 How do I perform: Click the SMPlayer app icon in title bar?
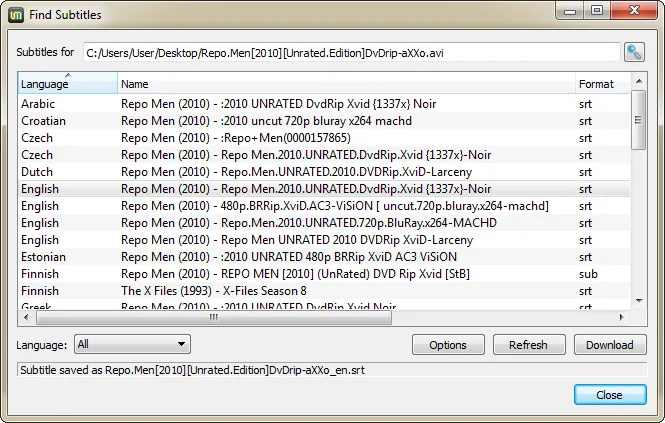(16, 15)
